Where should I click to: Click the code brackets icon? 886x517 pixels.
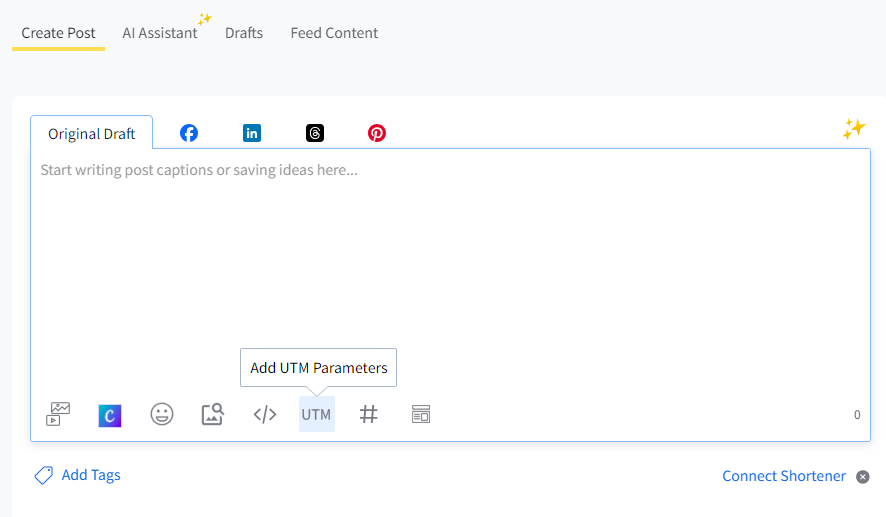265,414
